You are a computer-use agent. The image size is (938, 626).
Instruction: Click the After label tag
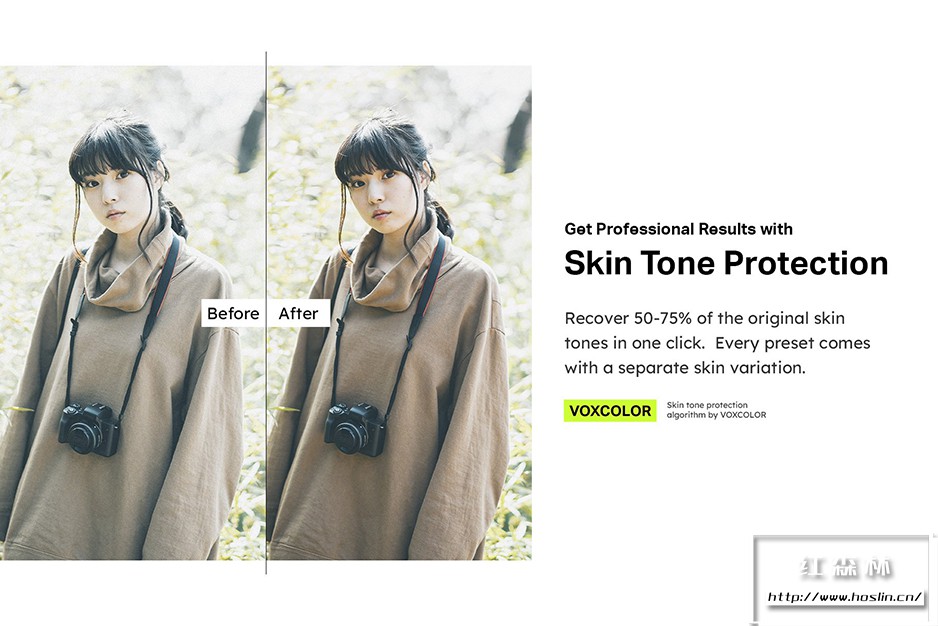pyautogui.click(x=299, y=313)
